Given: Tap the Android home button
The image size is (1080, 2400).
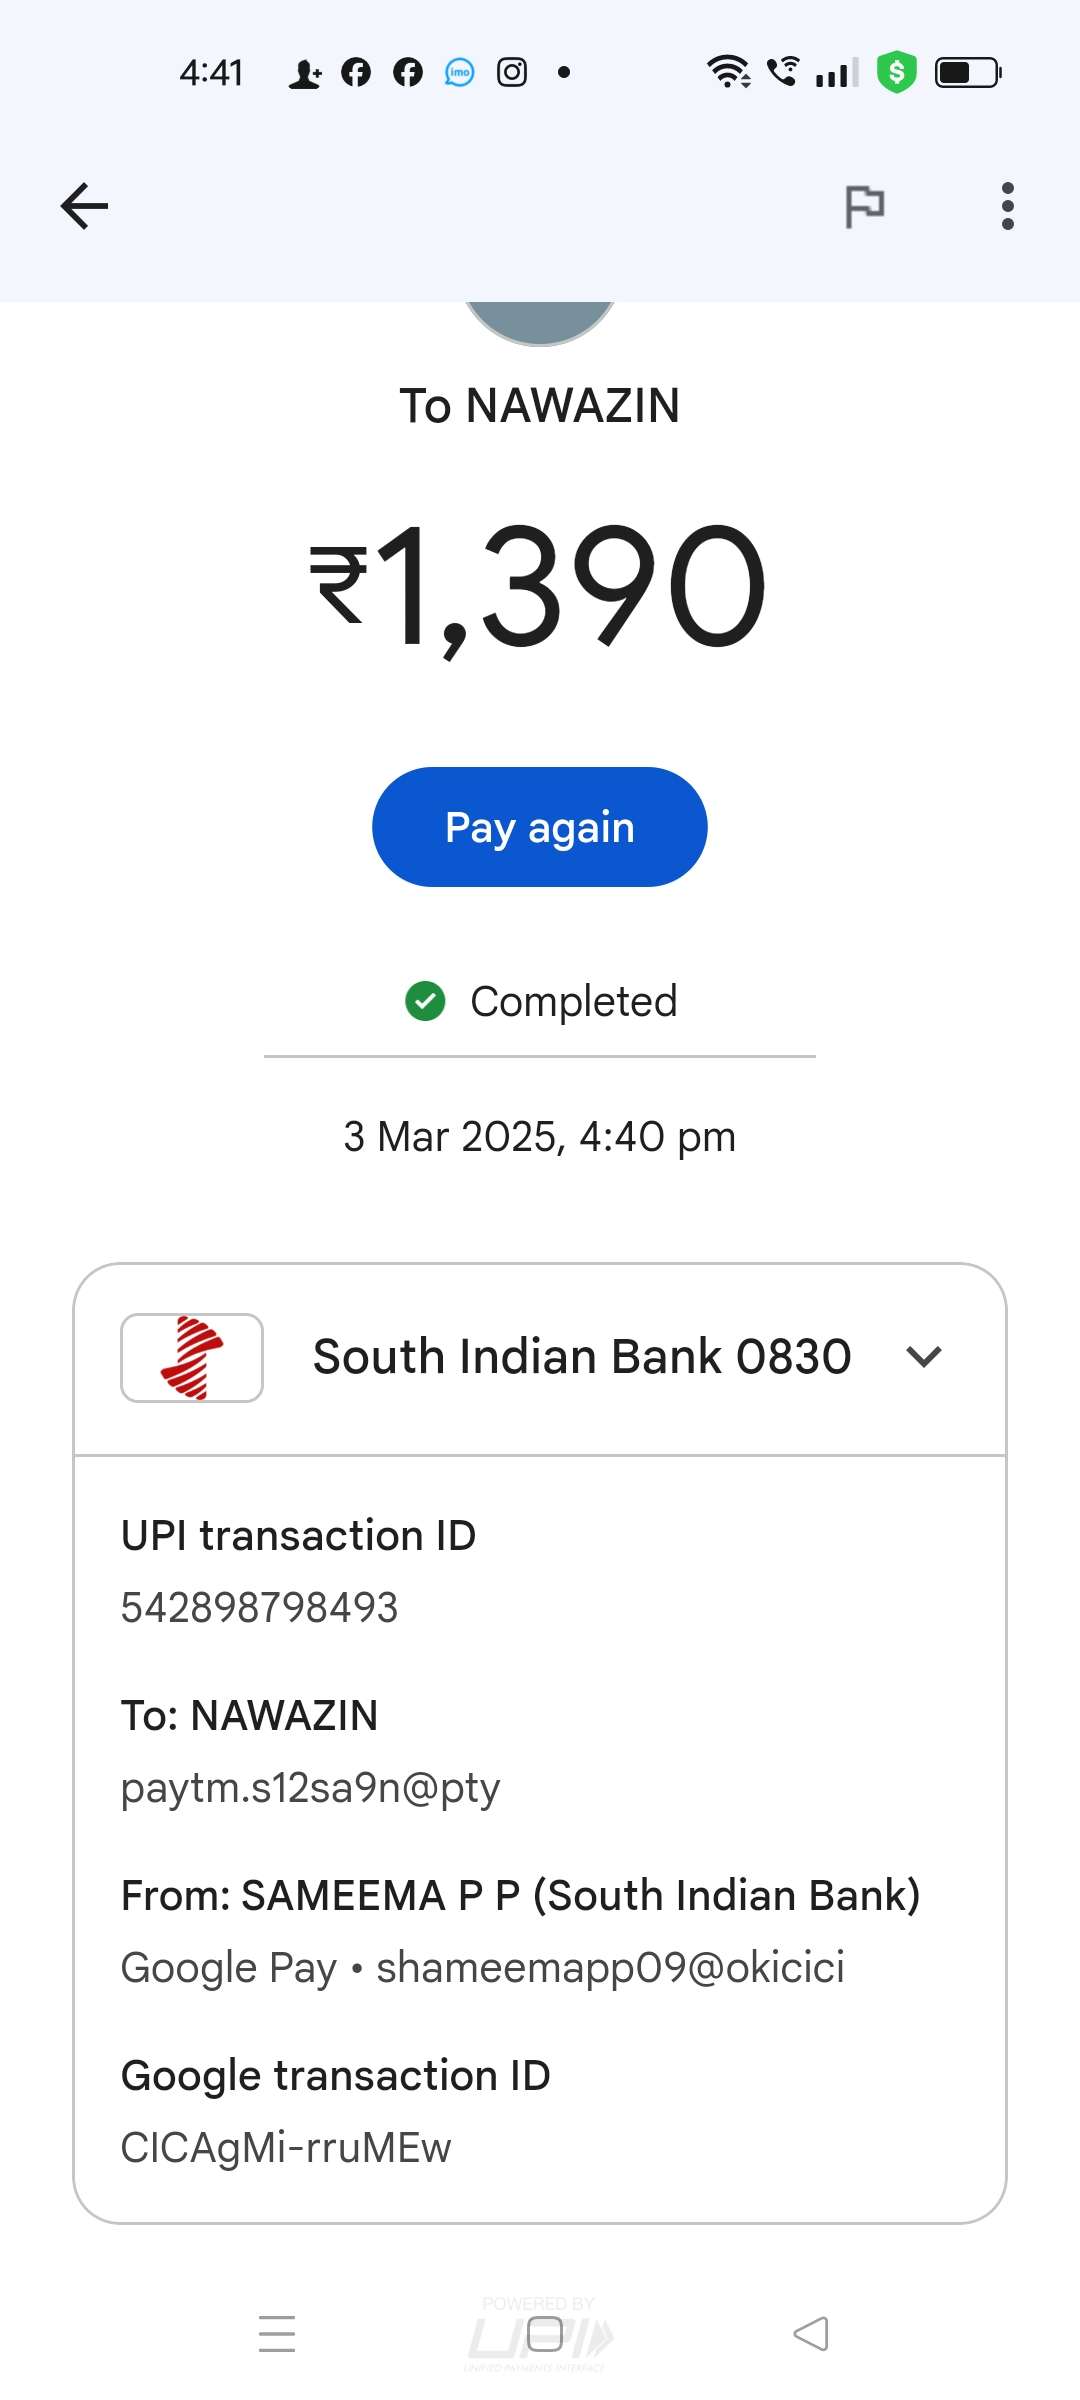Looking at the screenshot, I should pyautogui.click(x=544, y=2334).
